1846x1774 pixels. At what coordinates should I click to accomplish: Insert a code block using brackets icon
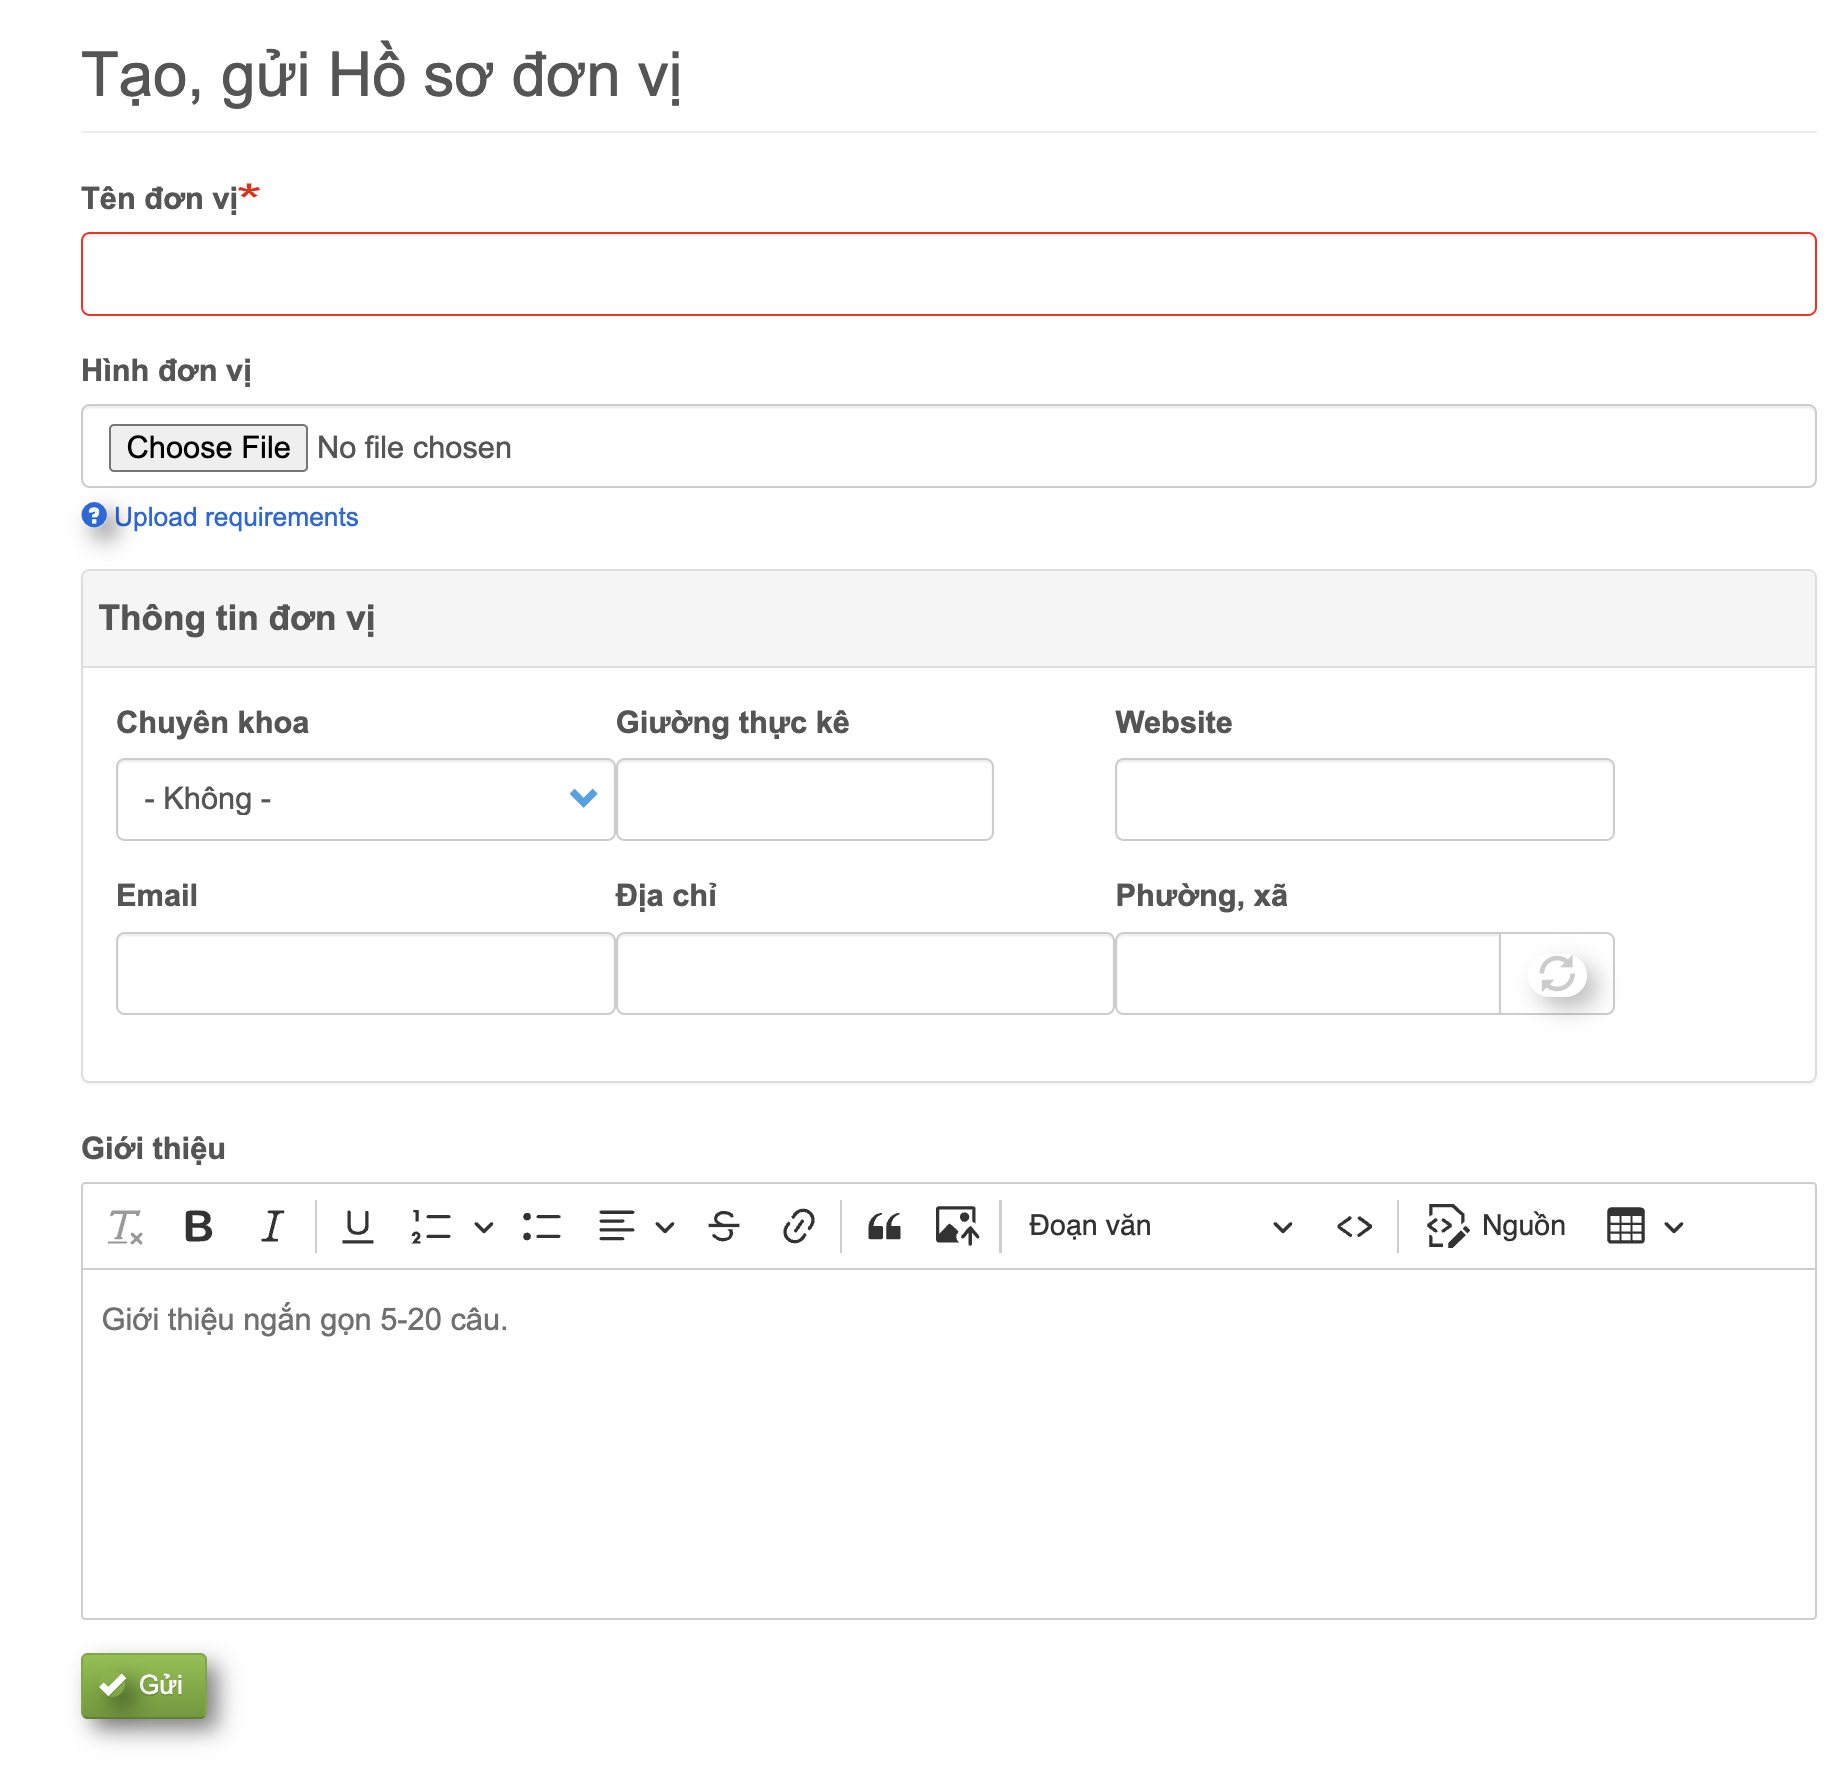(1354, 1226)
